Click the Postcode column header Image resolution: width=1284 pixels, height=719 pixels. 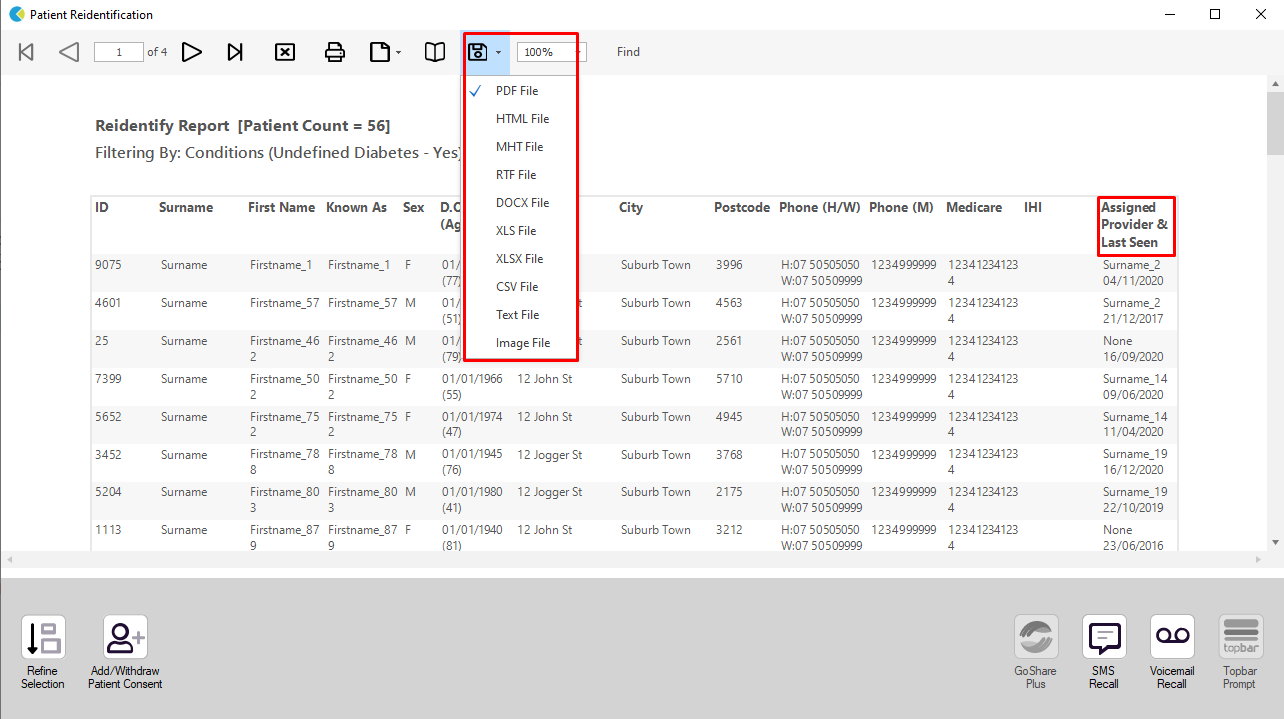742,208
